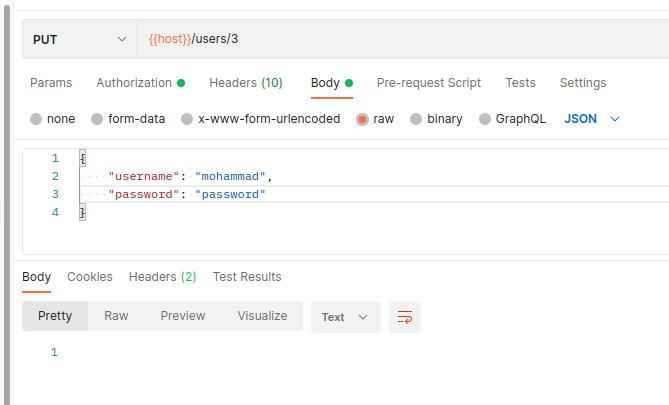View the Test Results tab
The image size is (669, 405).
click(x=247, y=277)
